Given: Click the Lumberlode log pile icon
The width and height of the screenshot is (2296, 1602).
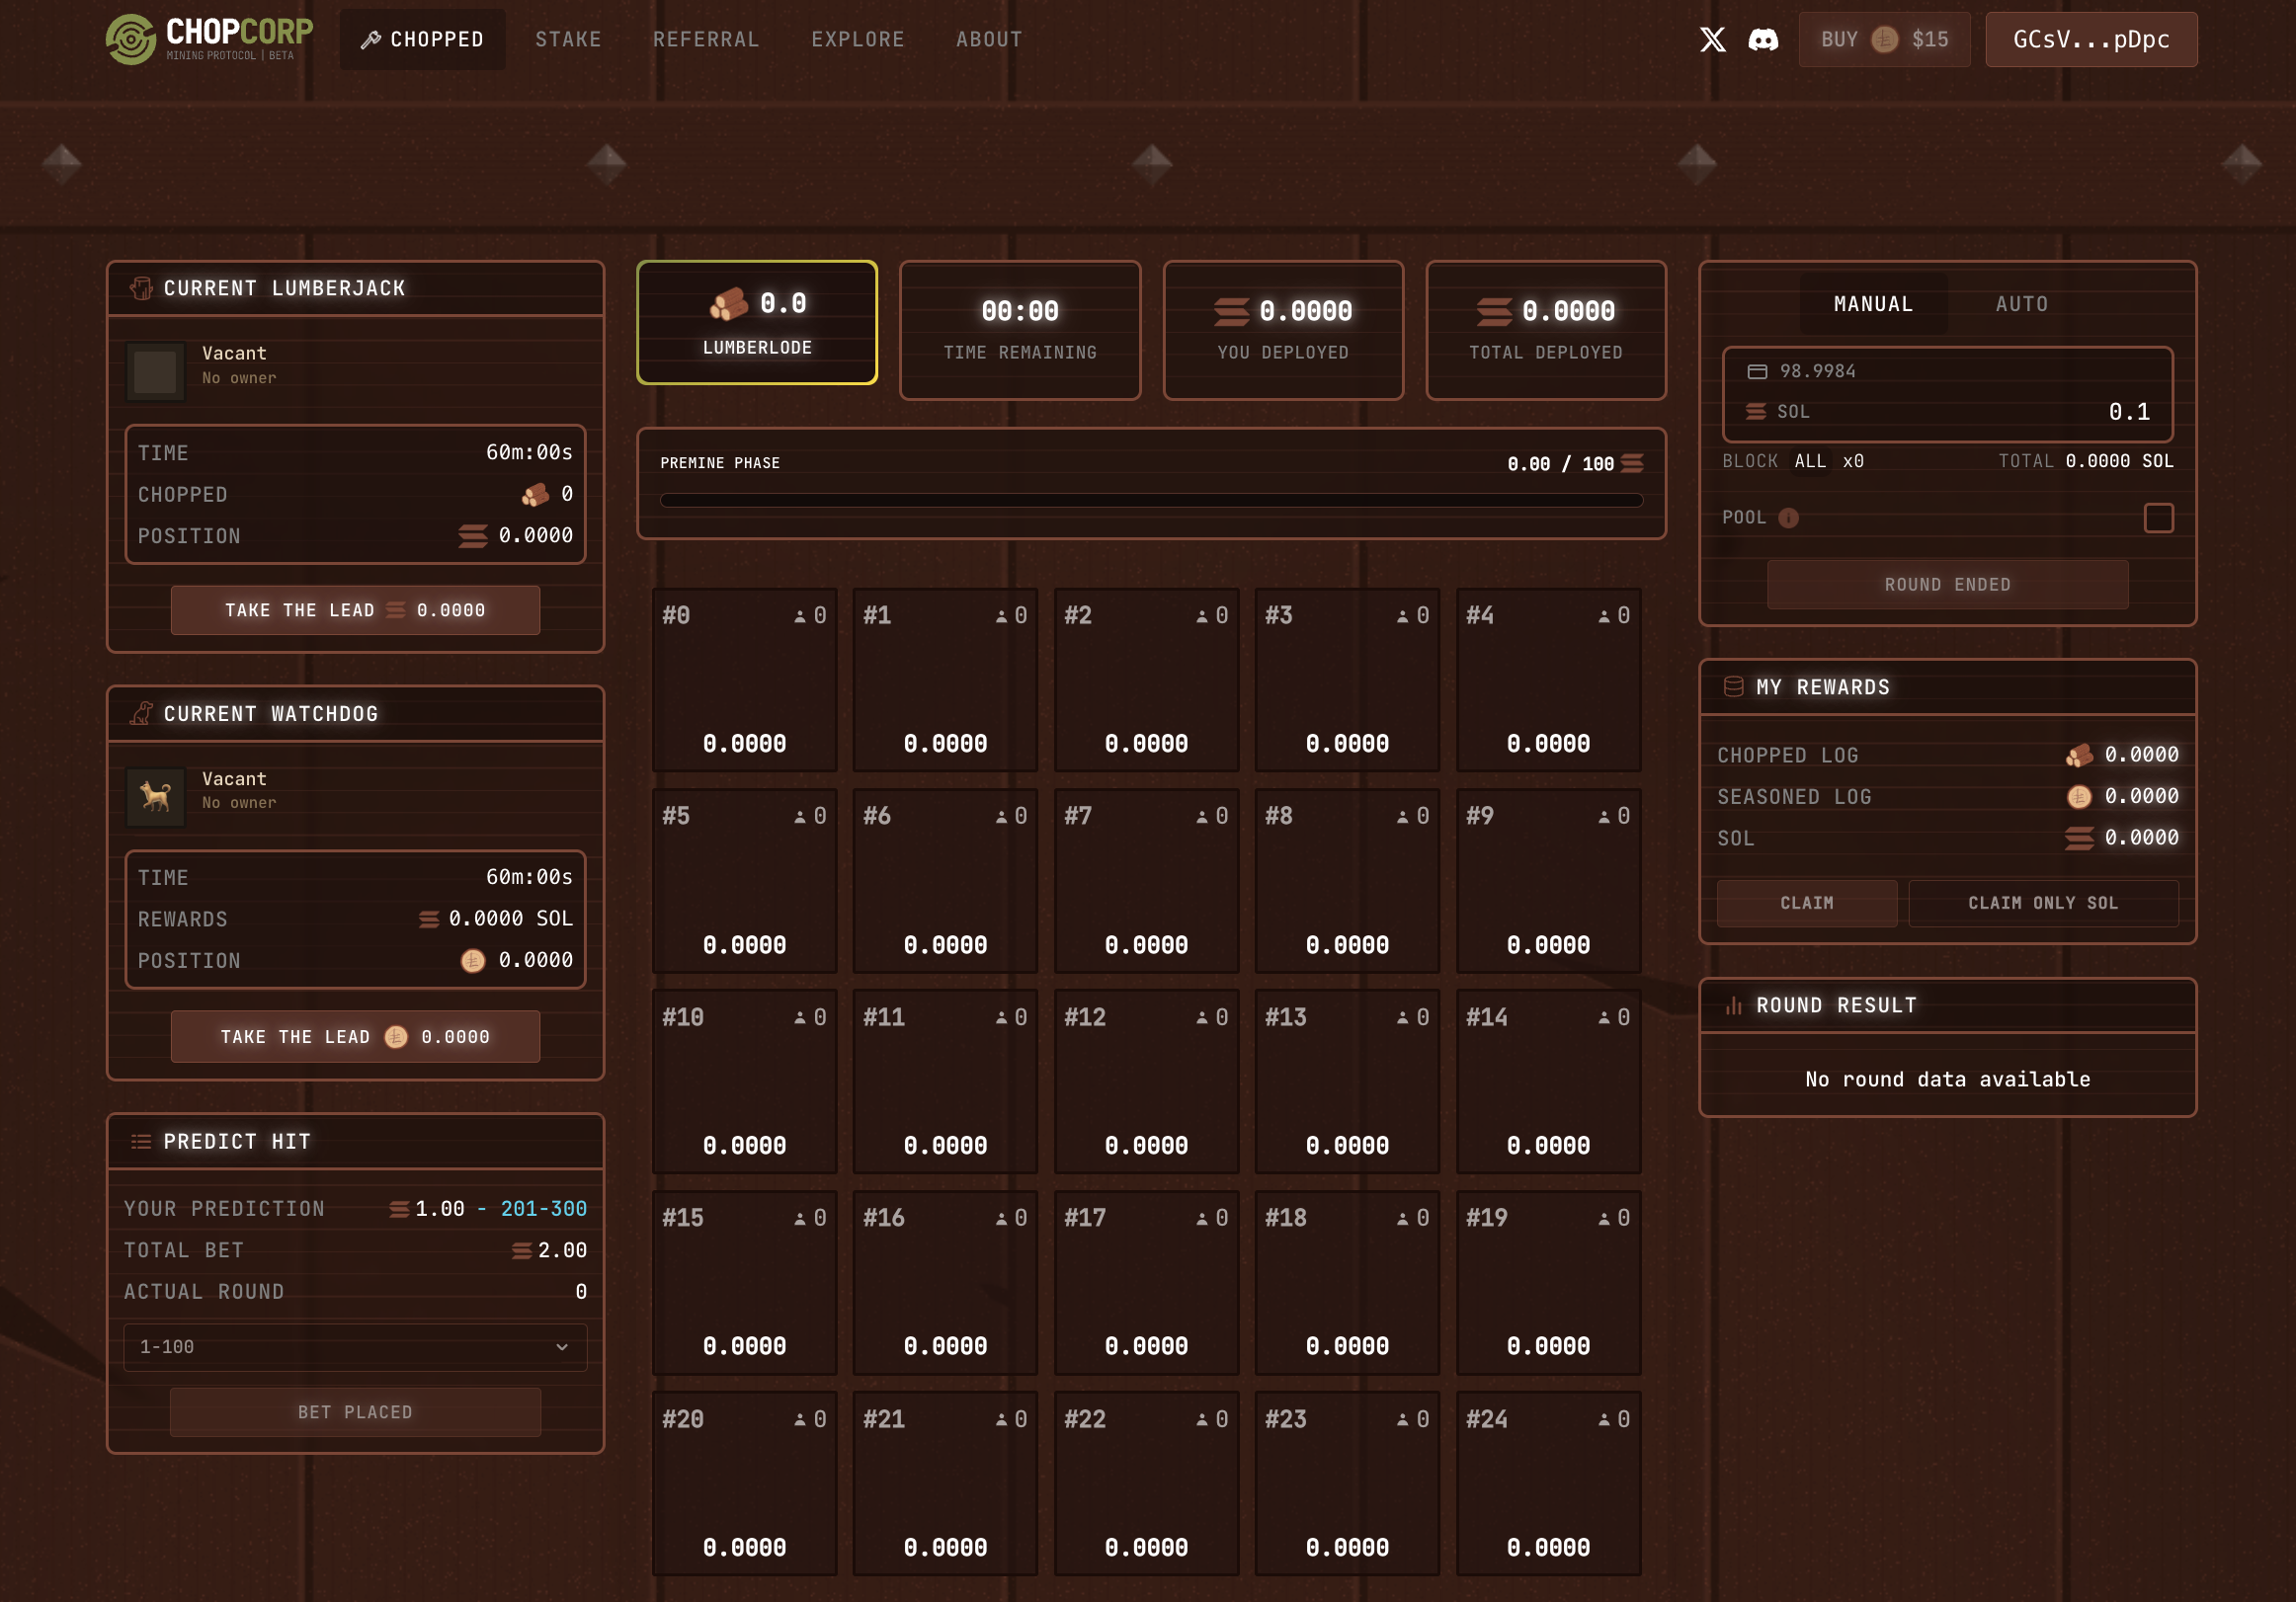Looking at the screenshot, I should click(729, 304).
